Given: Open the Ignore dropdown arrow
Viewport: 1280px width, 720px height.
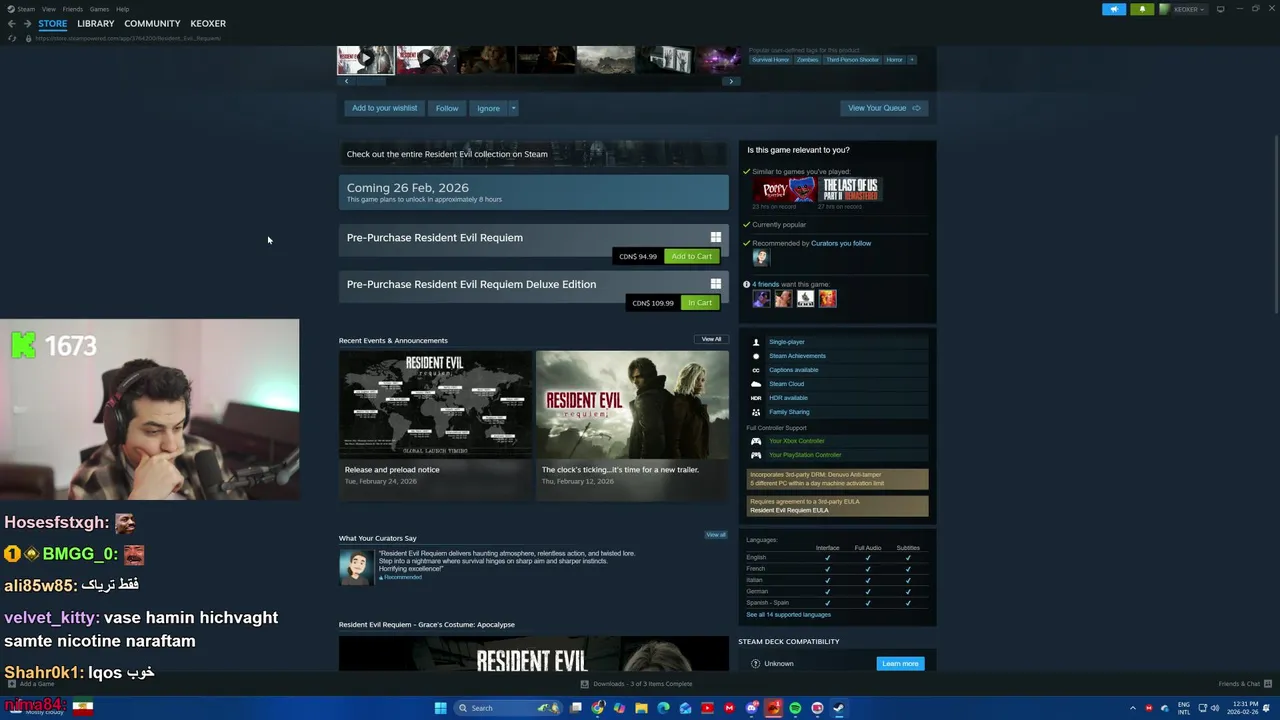Looking at the screenshot, I should [x=513, y=108].
